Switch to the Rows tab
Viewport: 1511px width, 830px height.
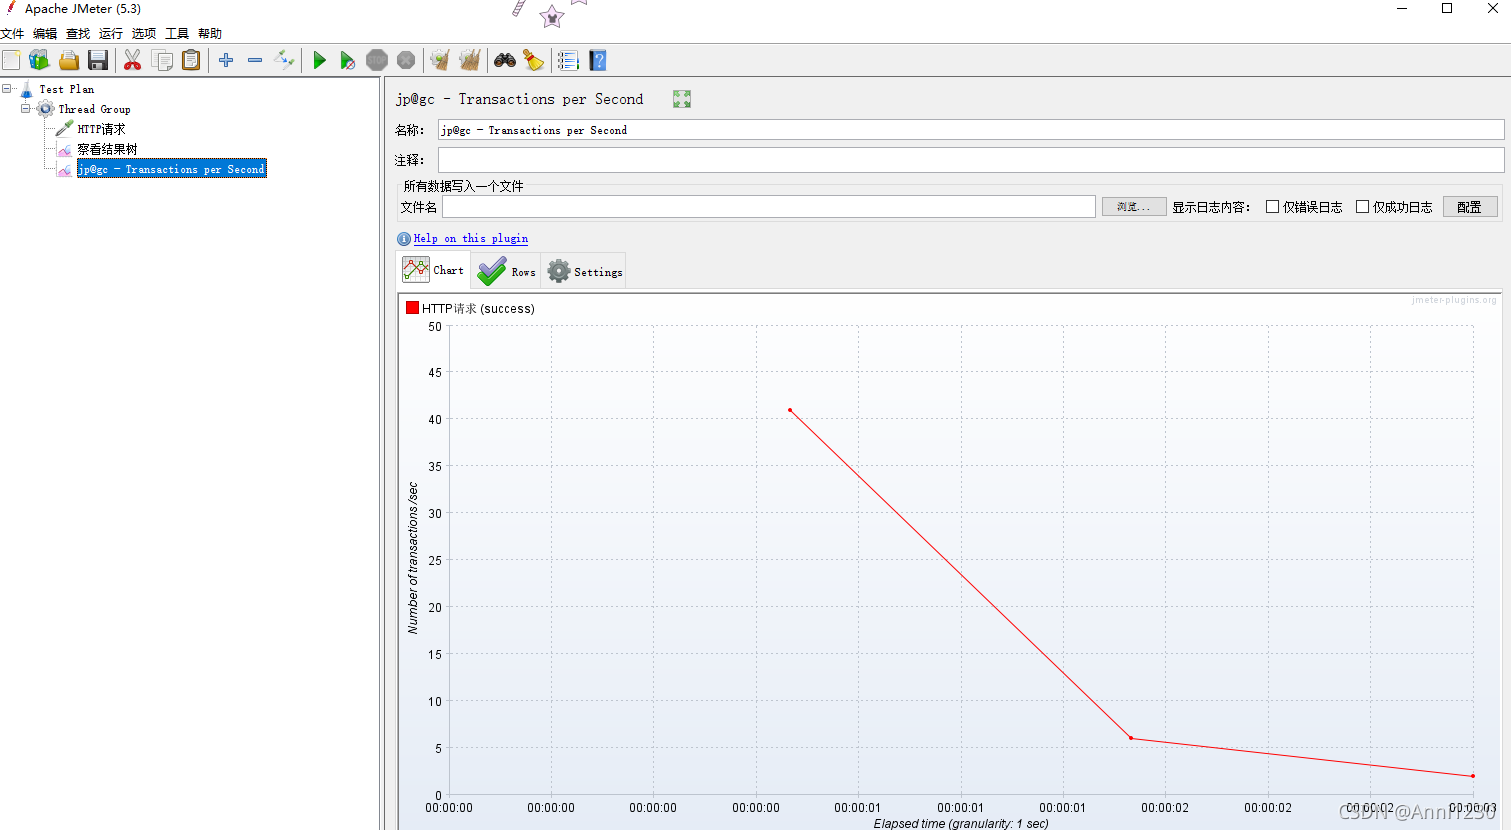coord(506,271)
